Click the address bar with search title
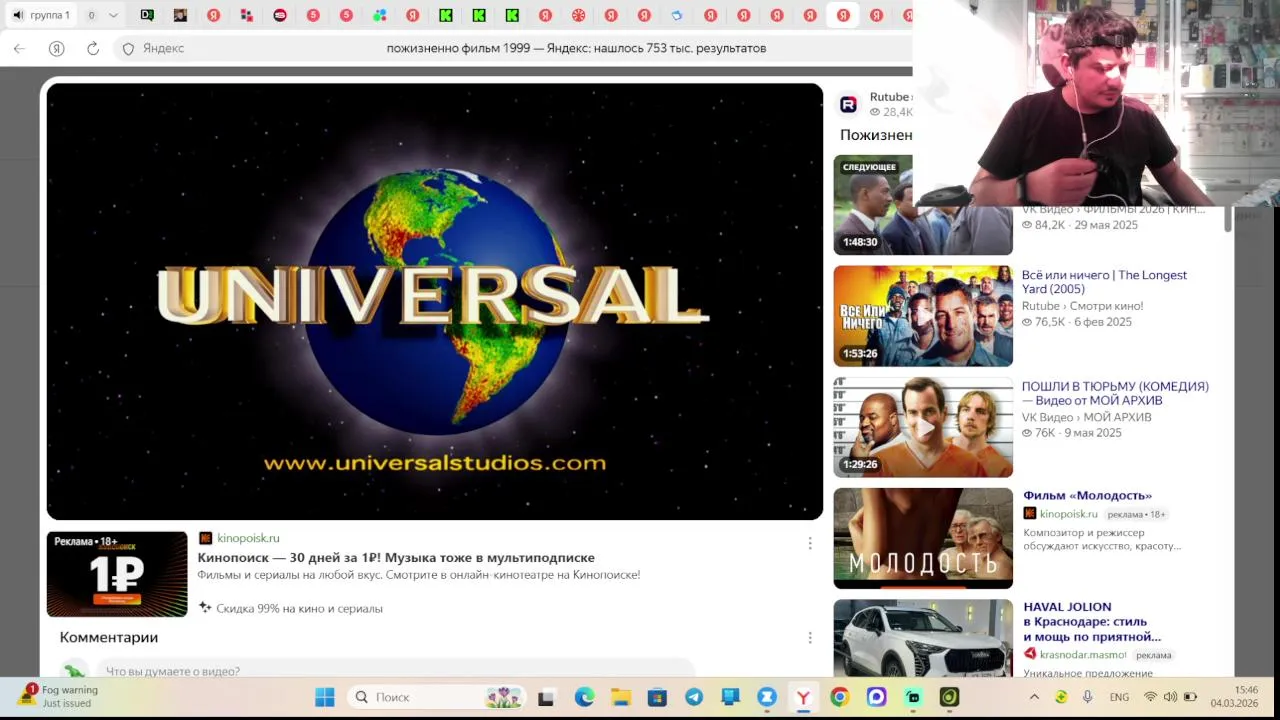1280x720 pixels. click(576, 48)
